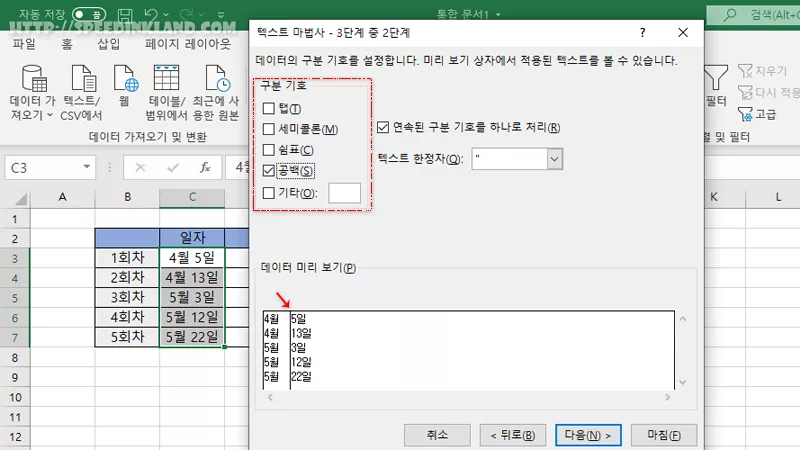
Task: Open the Get Data (데이터 가져오기) icon
Action: pos(34,78)
